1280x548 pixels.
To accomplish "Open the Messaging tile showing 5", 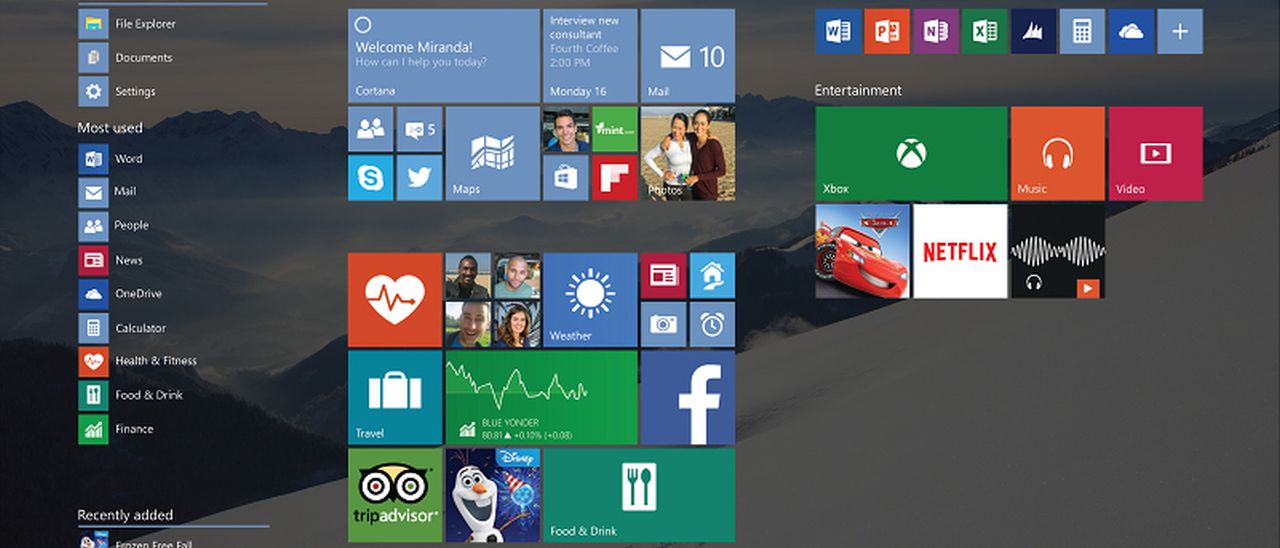I will pos(419,129).
